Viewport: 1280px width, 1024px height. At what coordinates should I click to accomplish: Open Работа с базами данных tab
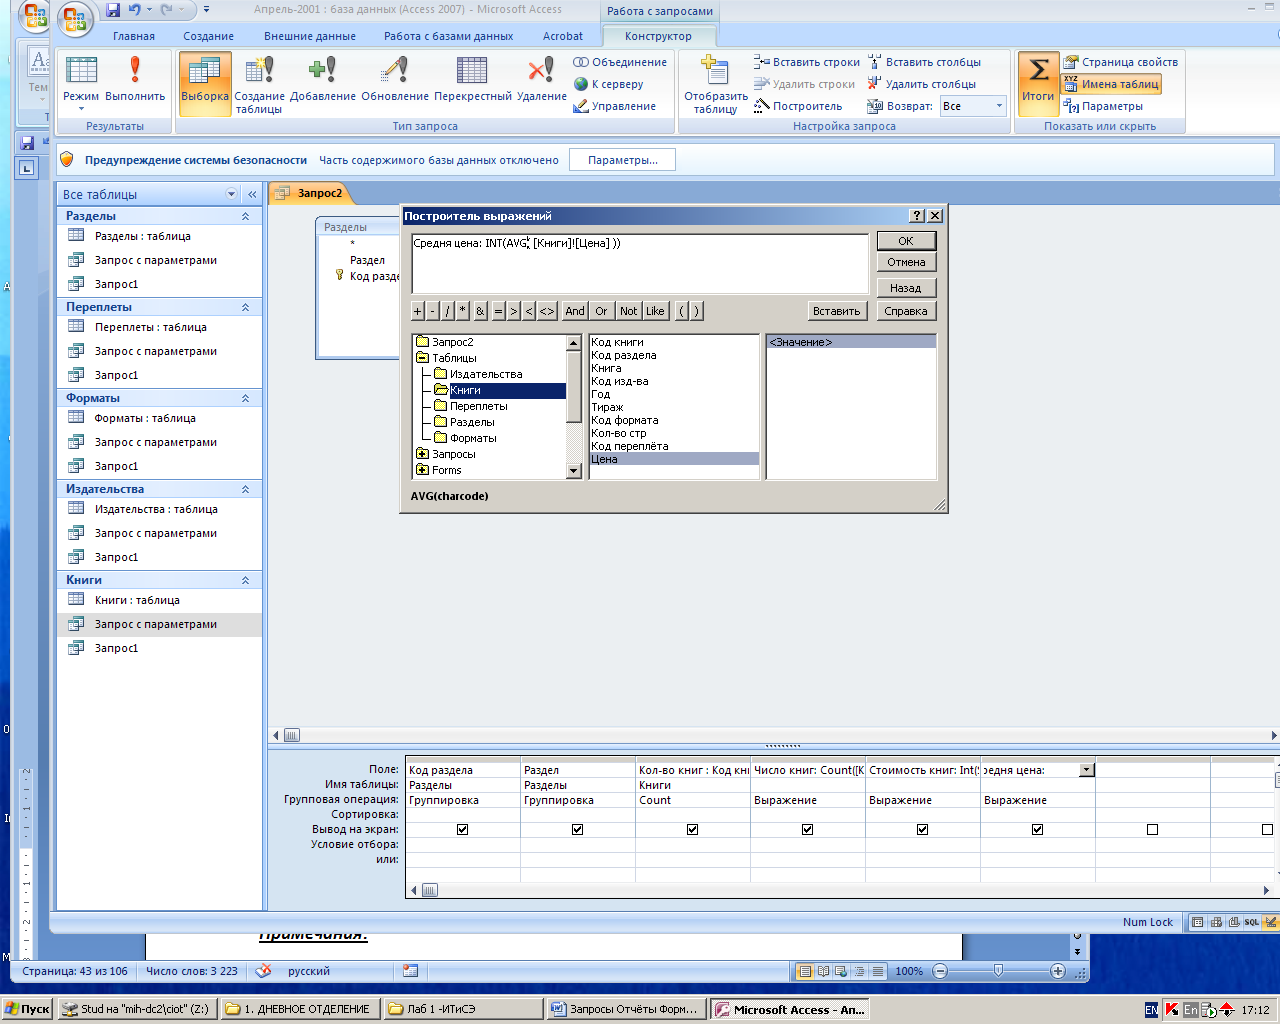point(448,36)
